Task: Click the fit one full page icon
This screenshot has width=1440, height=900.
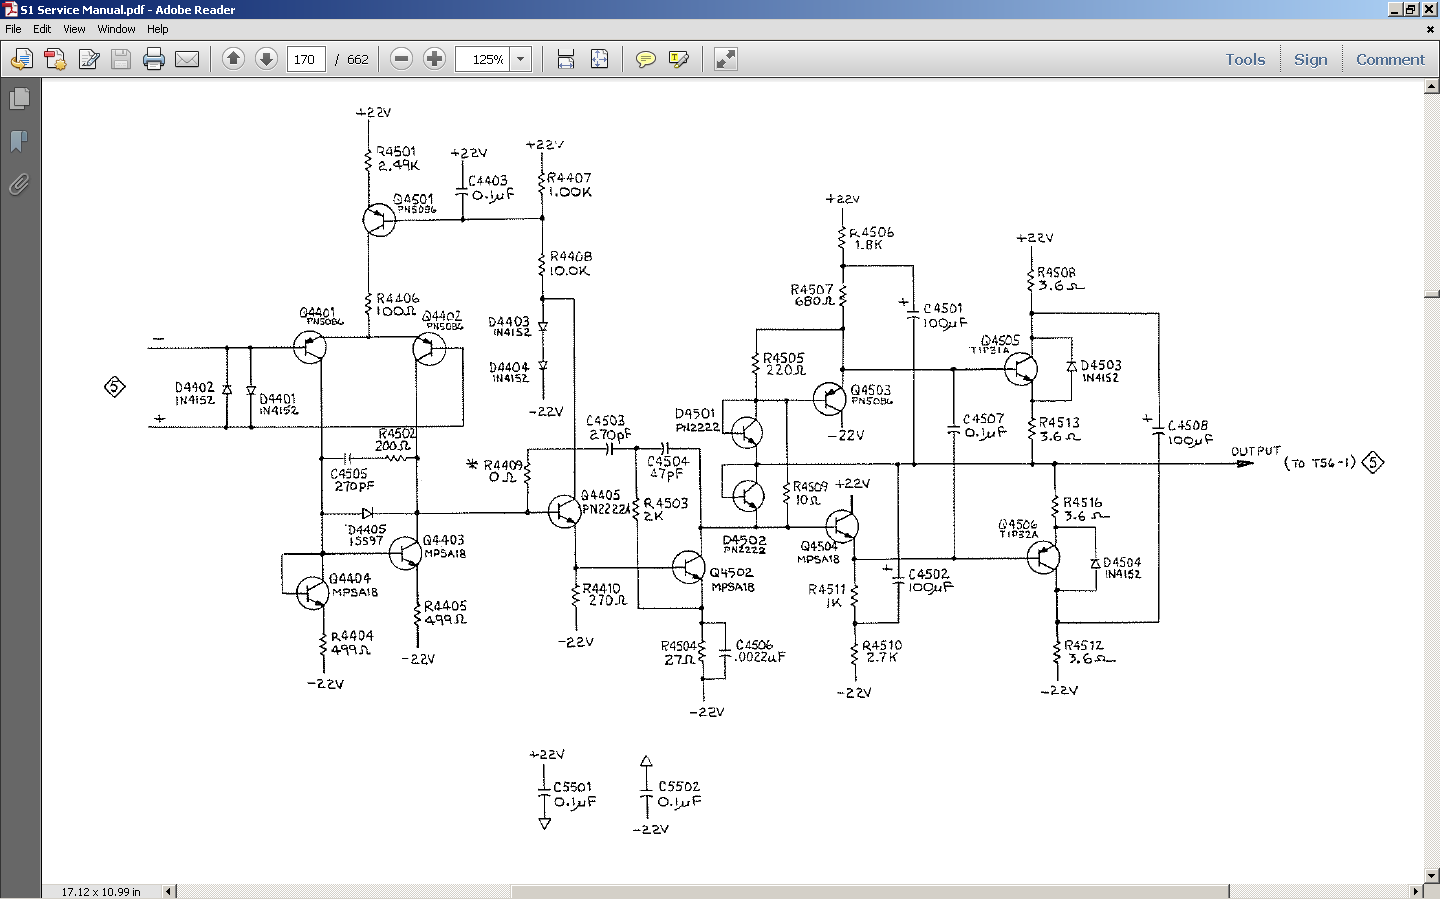Action: [599, 60]
